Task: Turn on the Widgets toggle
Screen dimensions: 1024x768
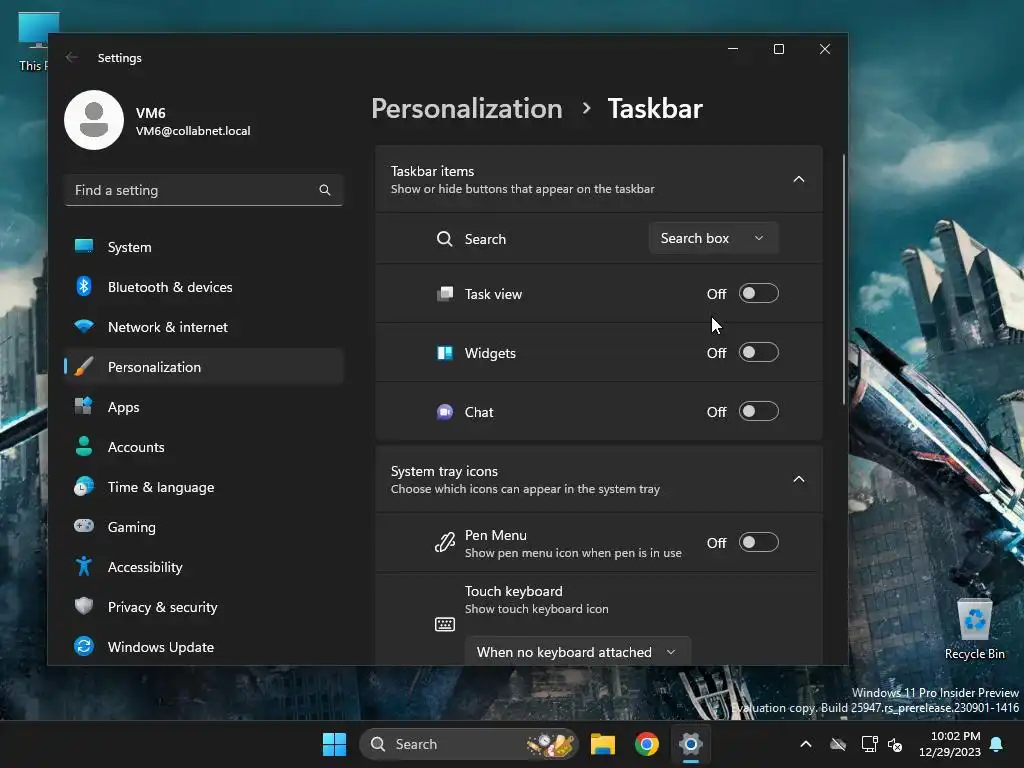Action: coord(758,353)
